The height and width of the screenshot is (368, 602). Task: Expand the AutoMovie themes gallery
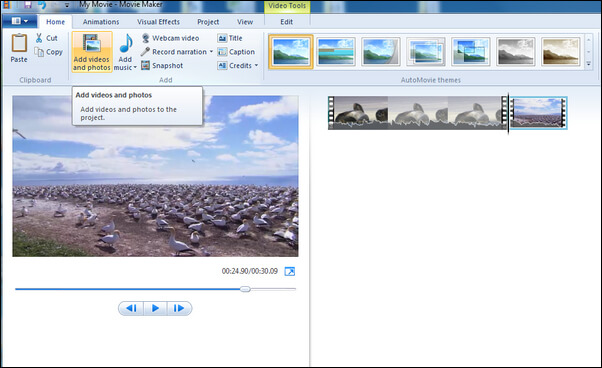tap(589, 64)
